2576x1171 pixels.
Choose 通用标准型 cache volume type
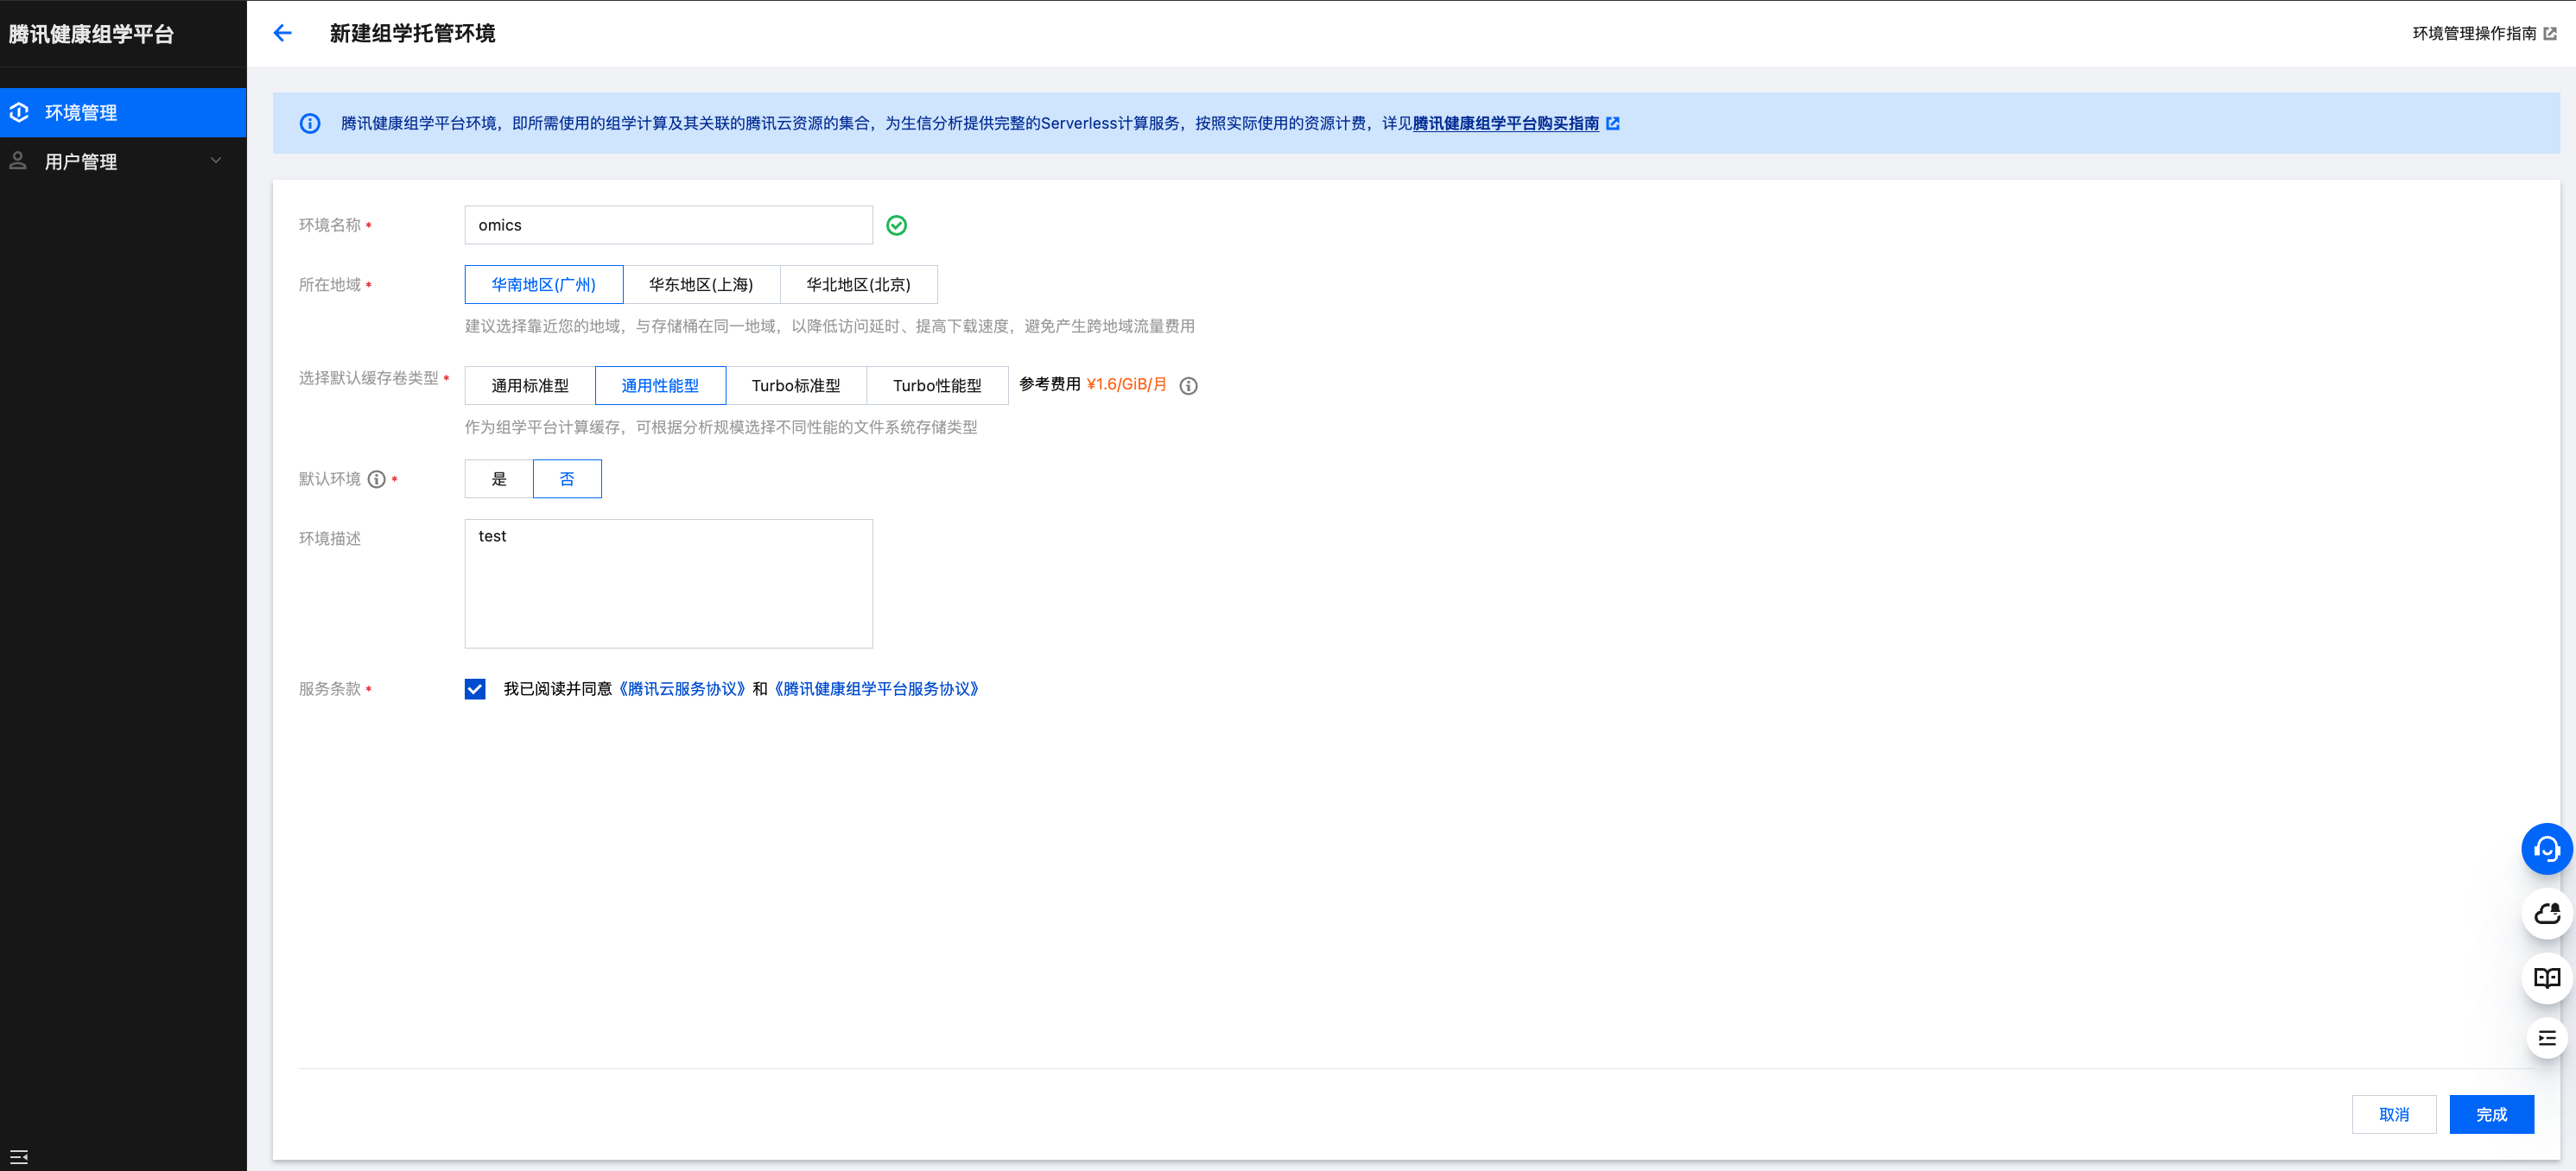pyautogui.click(x=529, y=386)
